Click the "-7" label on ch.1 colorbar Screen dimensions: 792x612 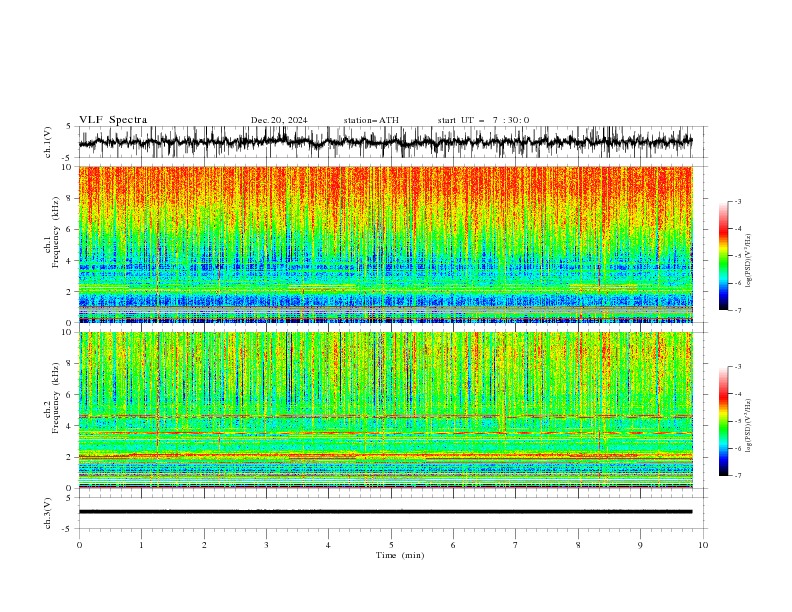(737, 311)
